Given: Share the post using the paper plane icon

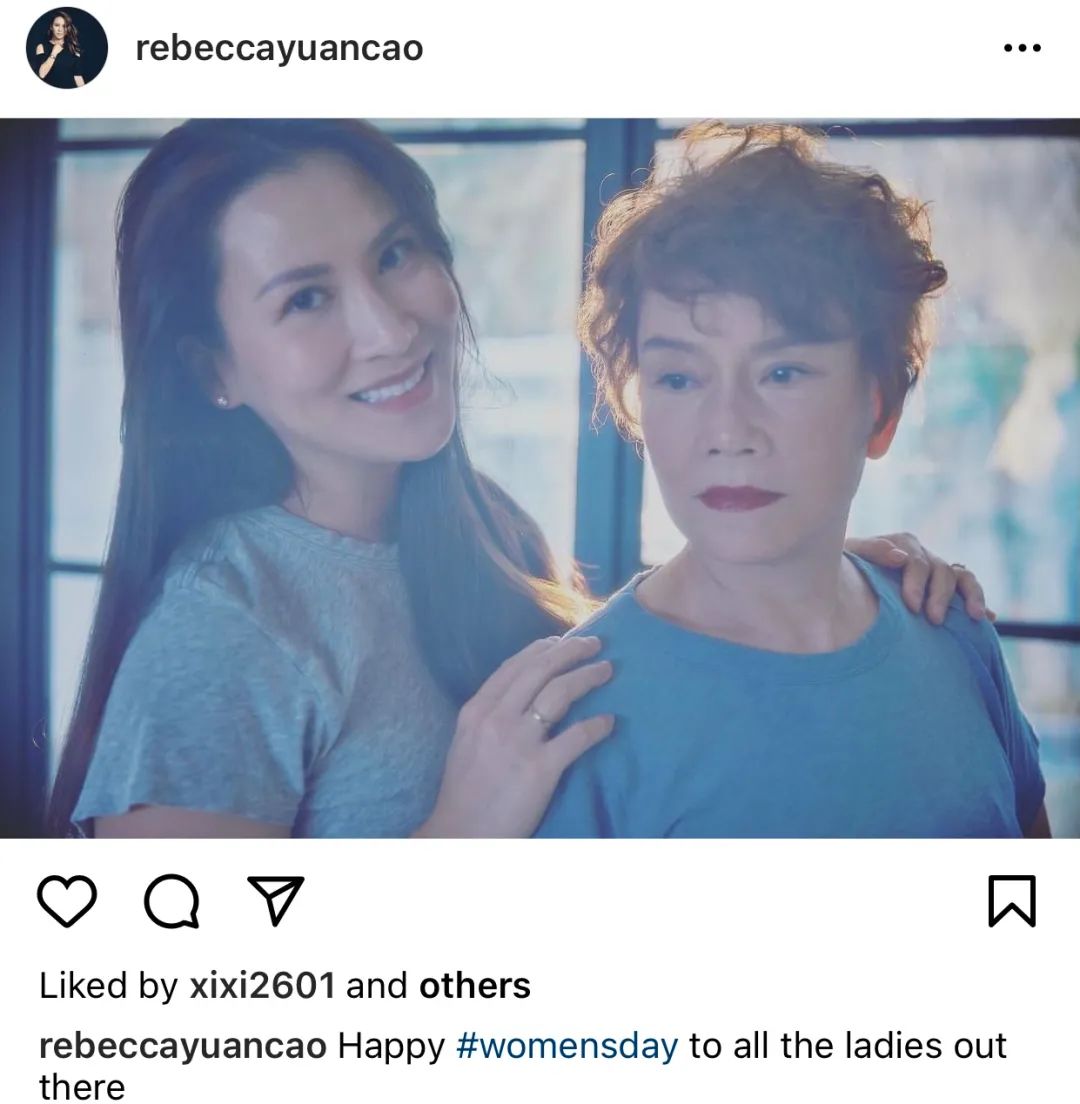Looking at the screenshot, I should [276, 900].
